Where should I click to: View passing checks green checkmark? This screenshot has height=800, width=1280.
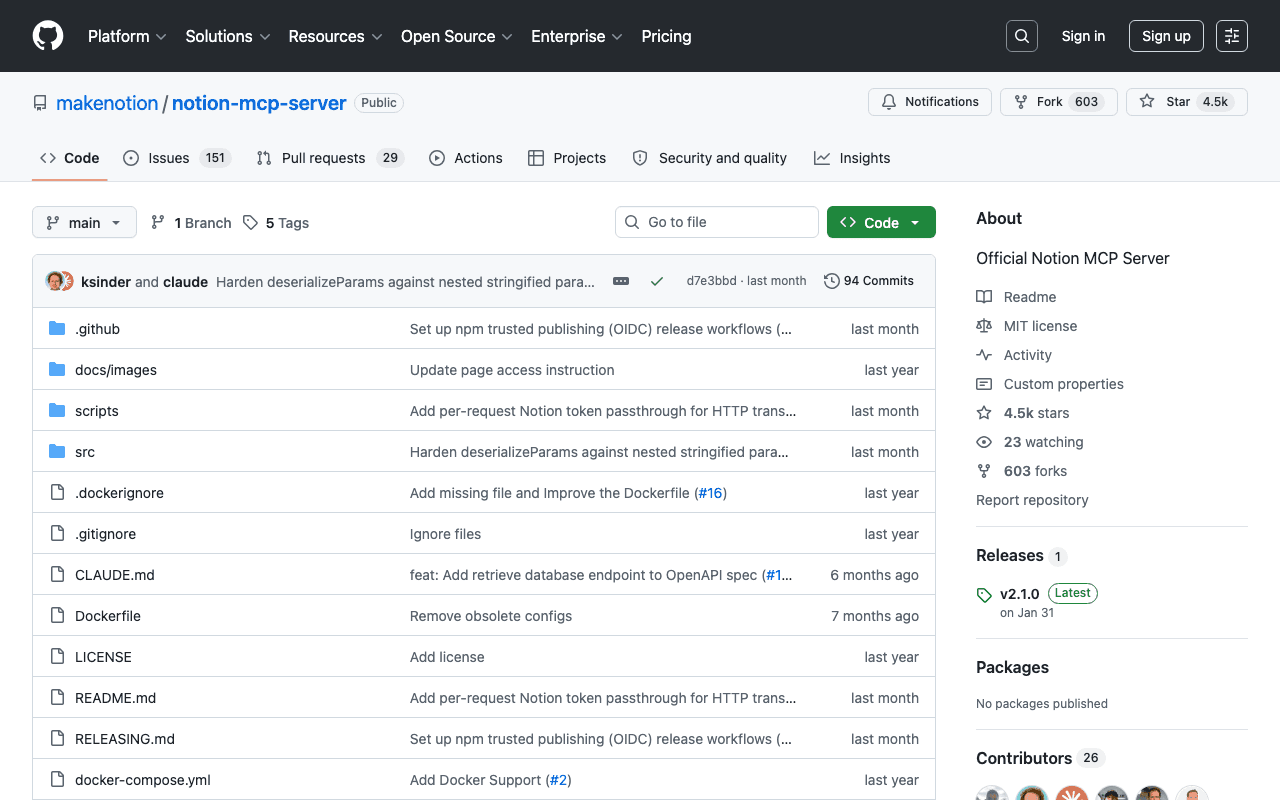point(657,281)
